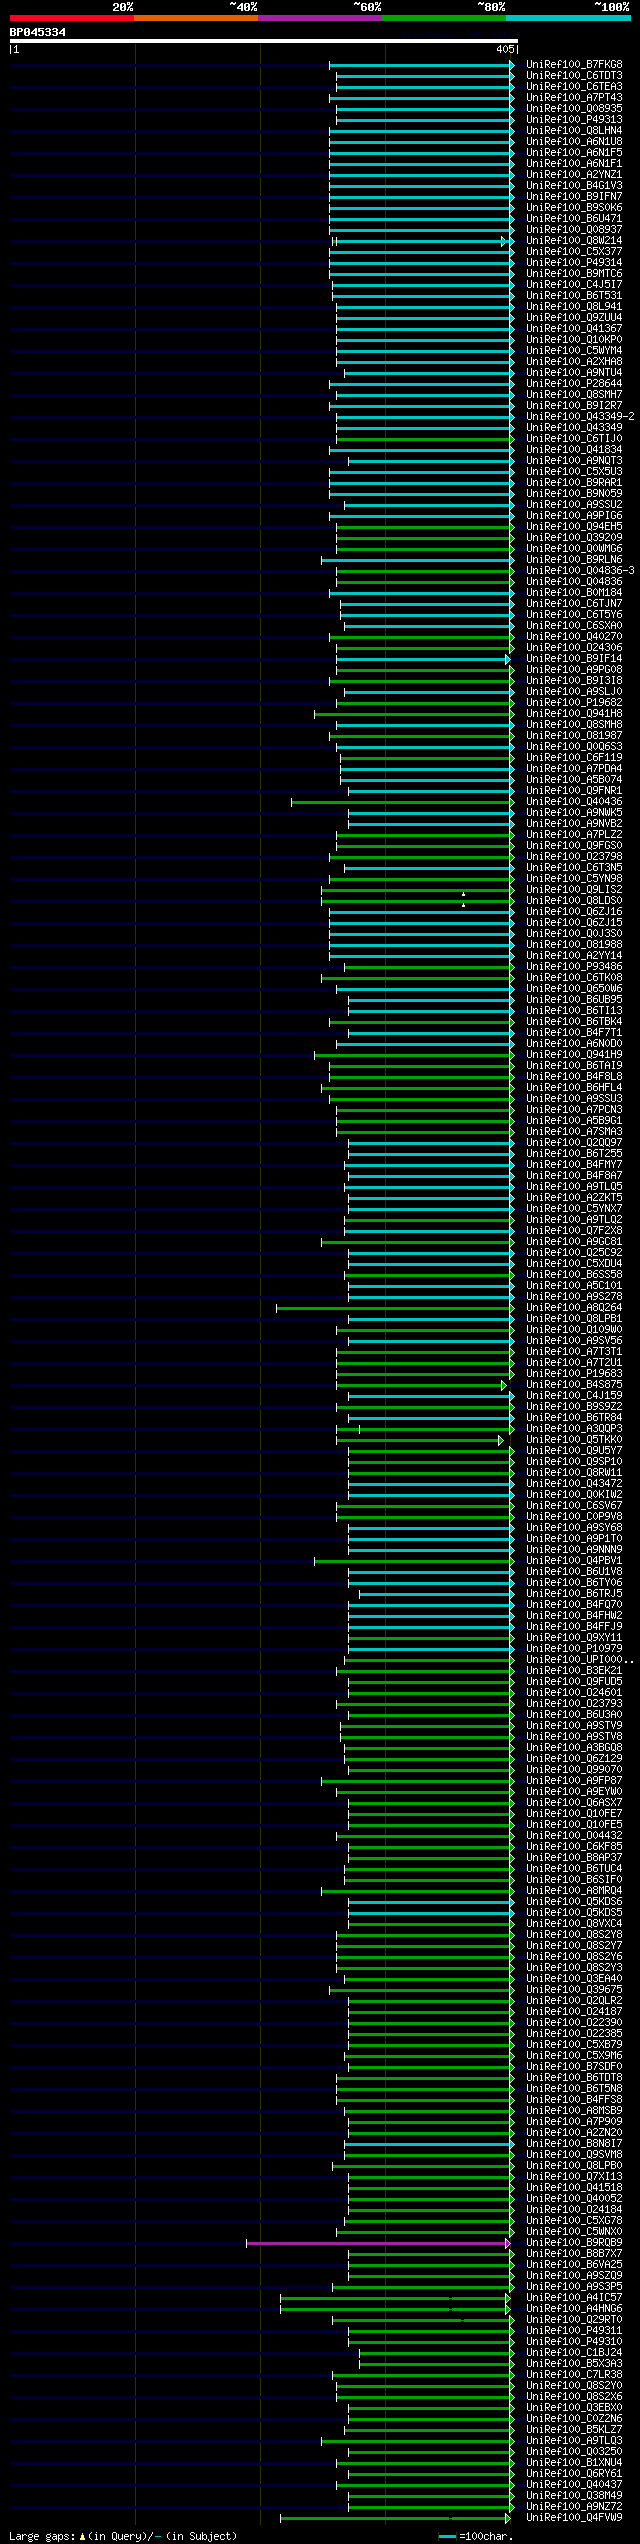
Task: Click the Large gaps legend text
Action: pos(122,2536)
